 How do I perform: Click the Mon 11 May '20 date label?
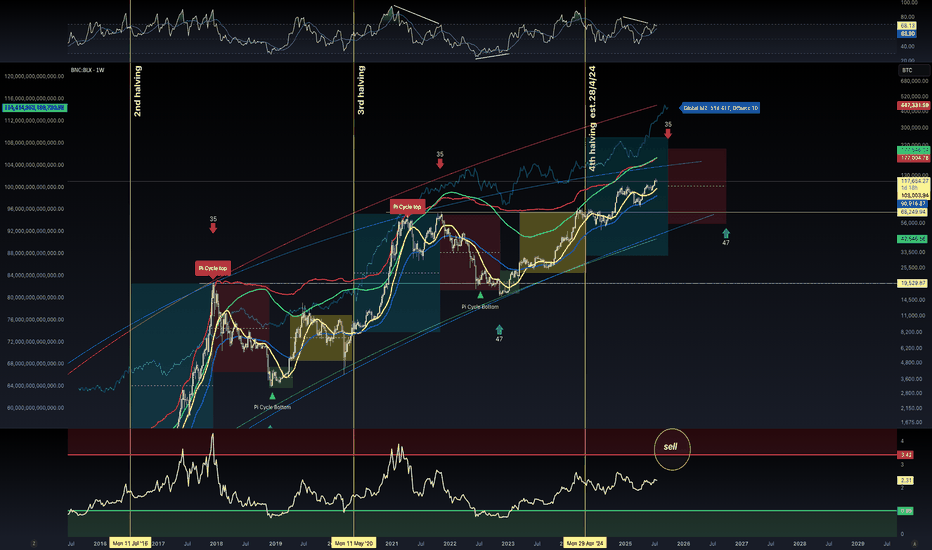click(x=354, y=543)
